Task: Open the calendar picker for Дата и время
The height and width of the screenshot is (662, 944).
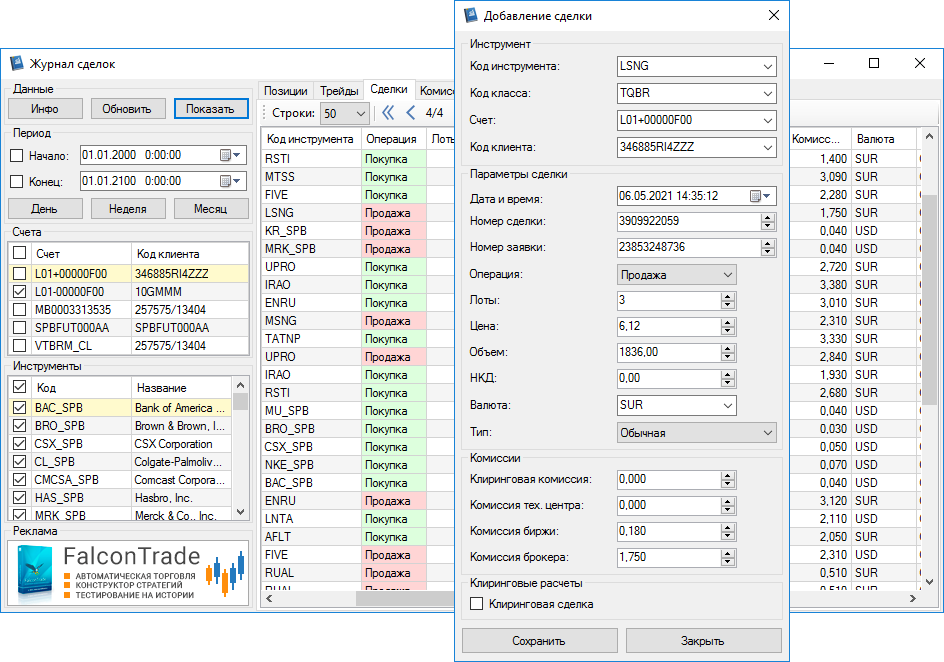Action: point(760,196)
